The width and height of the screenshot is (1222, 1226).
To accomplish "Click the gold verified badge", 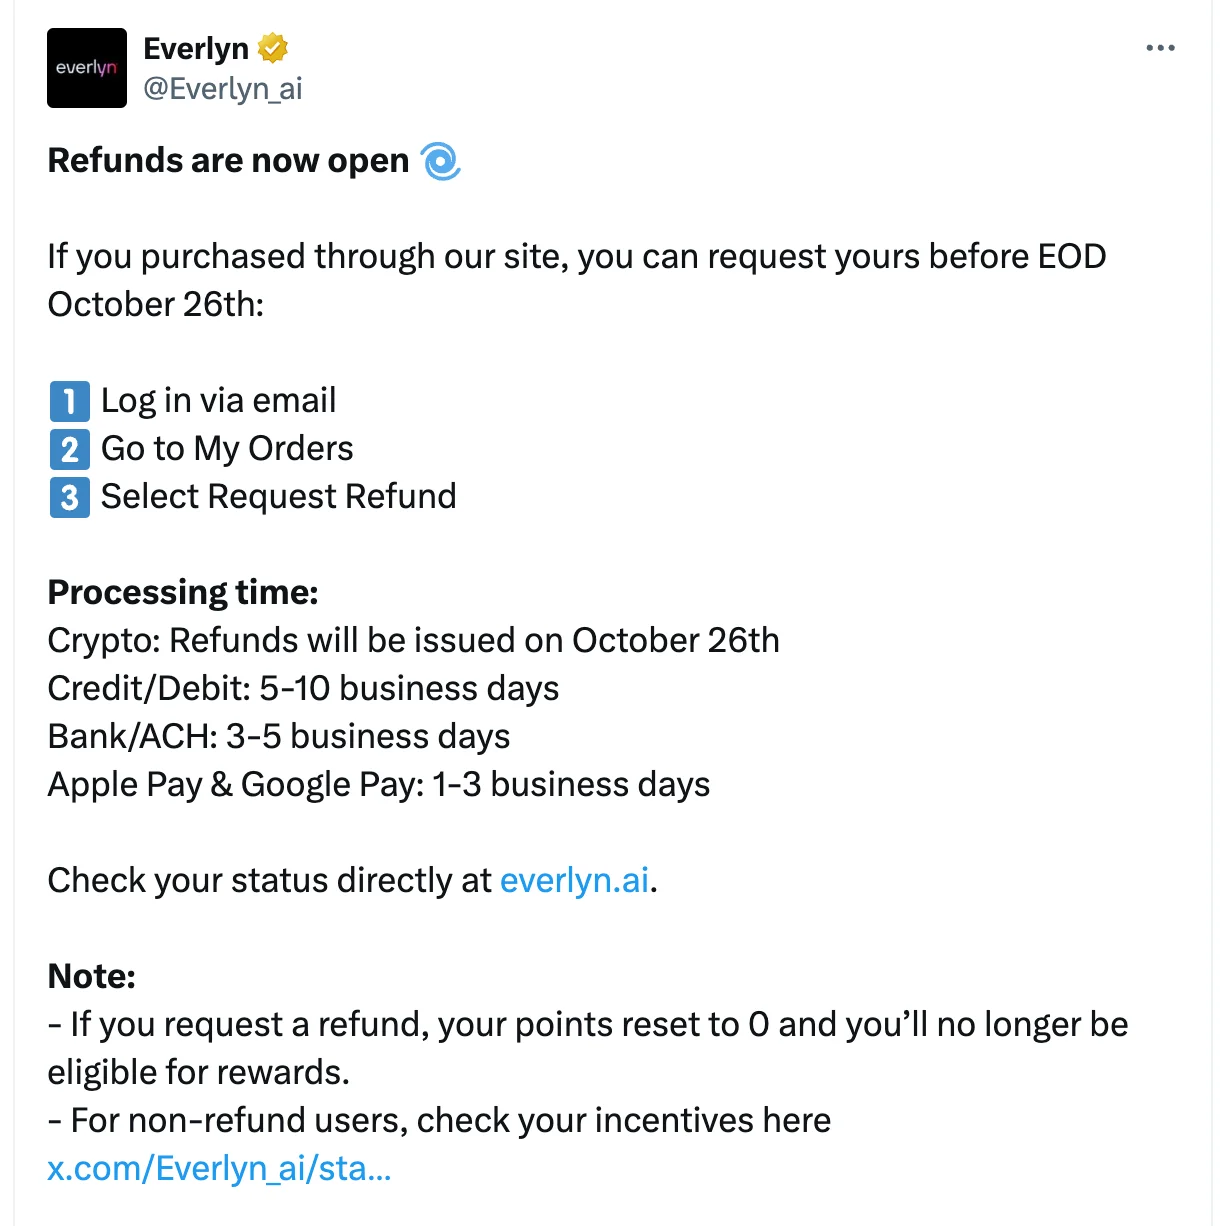I will click(273, 48).
